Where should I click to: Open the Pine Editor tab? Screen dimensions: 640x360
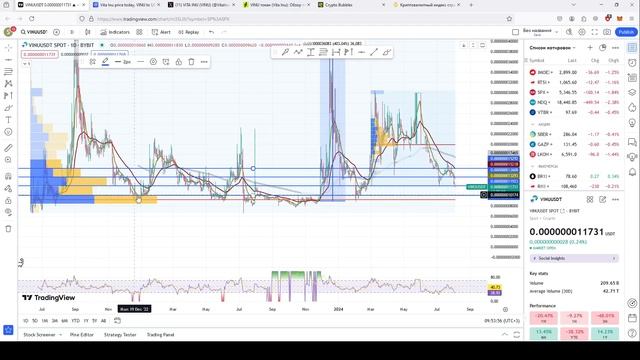[82, 335]
